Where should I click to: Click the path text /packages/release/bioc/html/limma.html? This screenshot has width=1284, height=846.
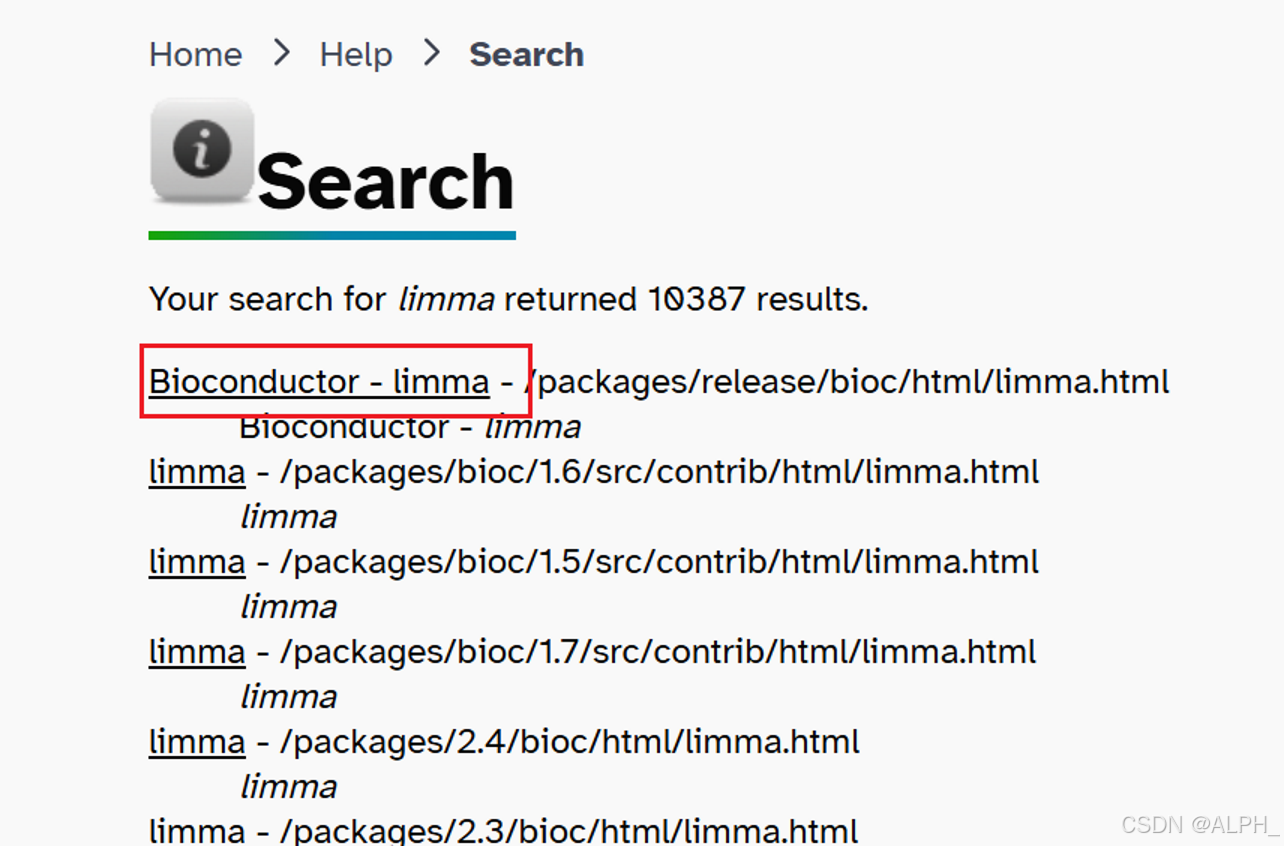846,381
